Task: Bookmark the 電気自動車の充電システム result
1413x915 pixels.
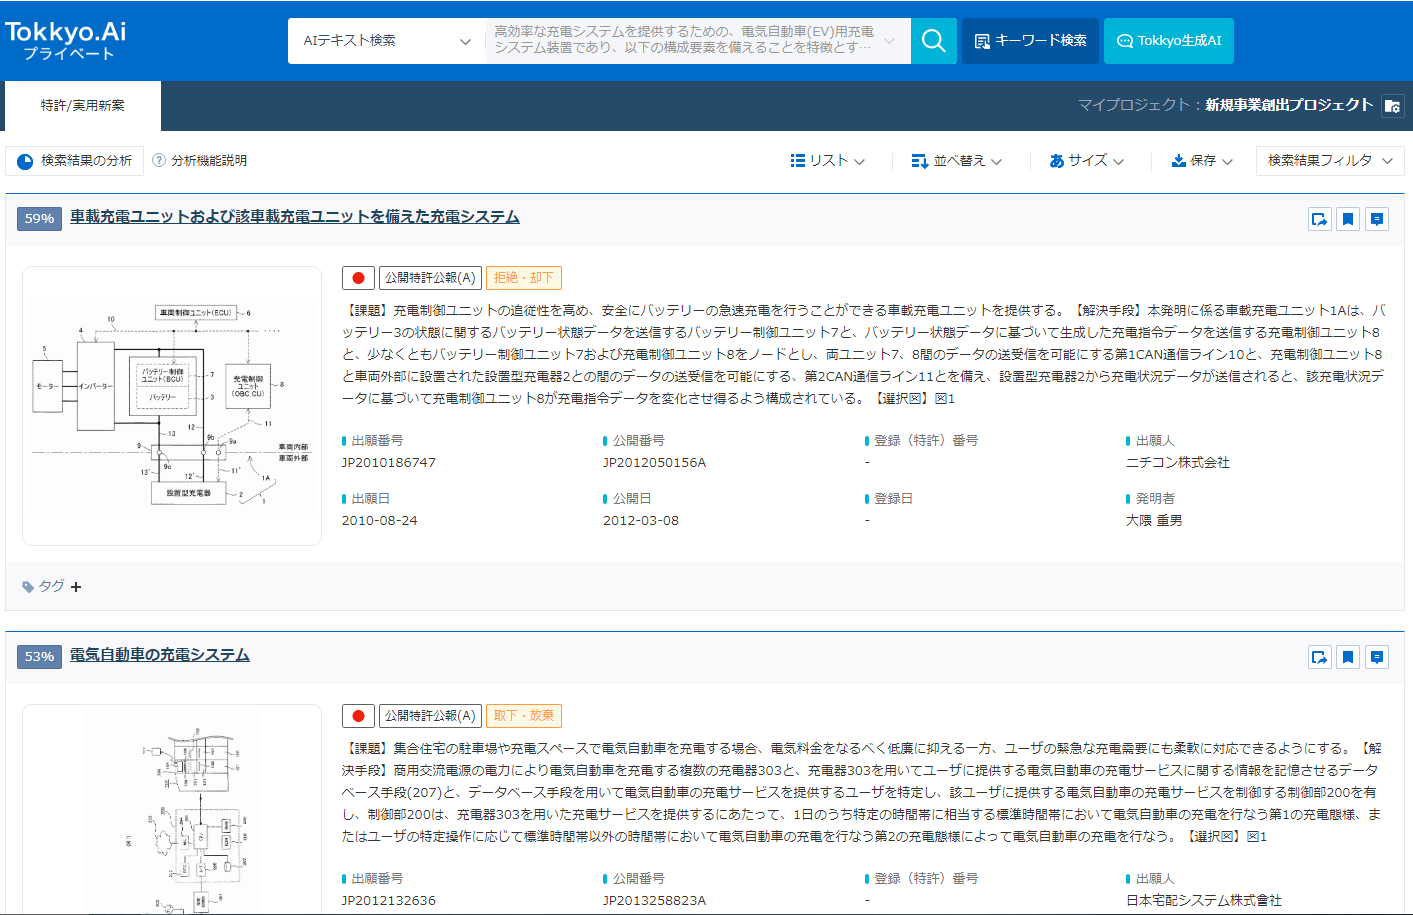Action: click(1348, 657)
